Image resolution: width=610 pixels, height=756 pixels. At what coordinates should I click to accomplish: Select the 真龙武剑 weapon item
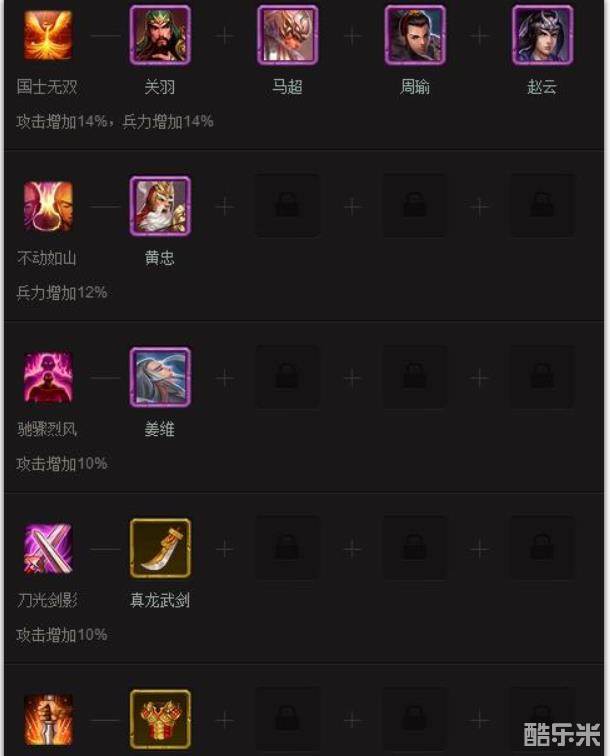(x=160, y=548)
